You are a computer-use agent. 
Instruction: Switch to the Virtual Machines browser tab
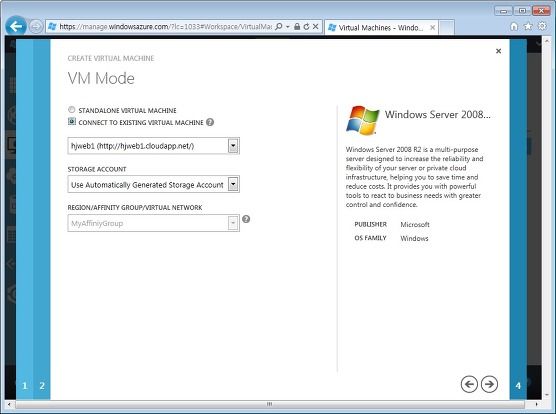[381, 27]
